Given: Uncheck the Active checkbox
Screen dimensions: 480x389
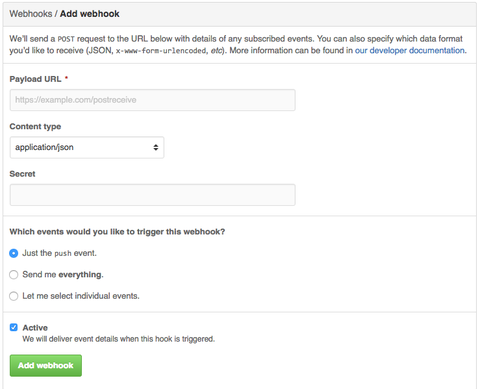Looking at the screenshot, I should pos(14,327).
